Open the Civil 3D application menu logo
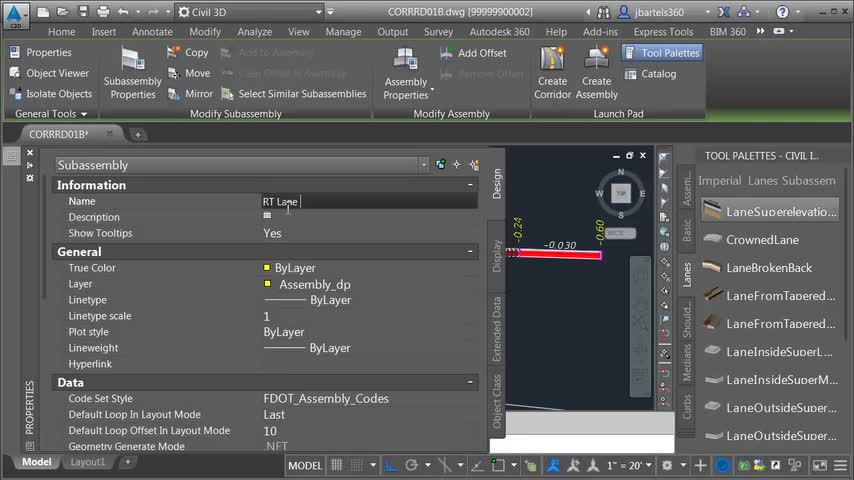This screenshot has height=480, width=854. (15, 15)
